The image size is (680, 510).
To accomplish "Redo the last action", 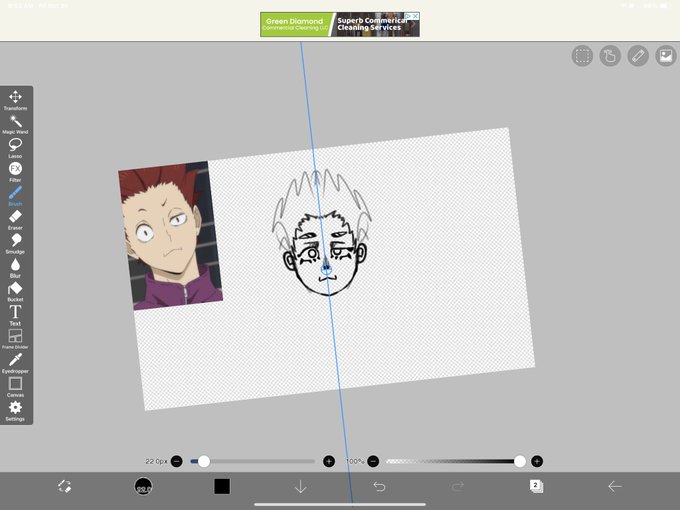I will pos(458,486).
